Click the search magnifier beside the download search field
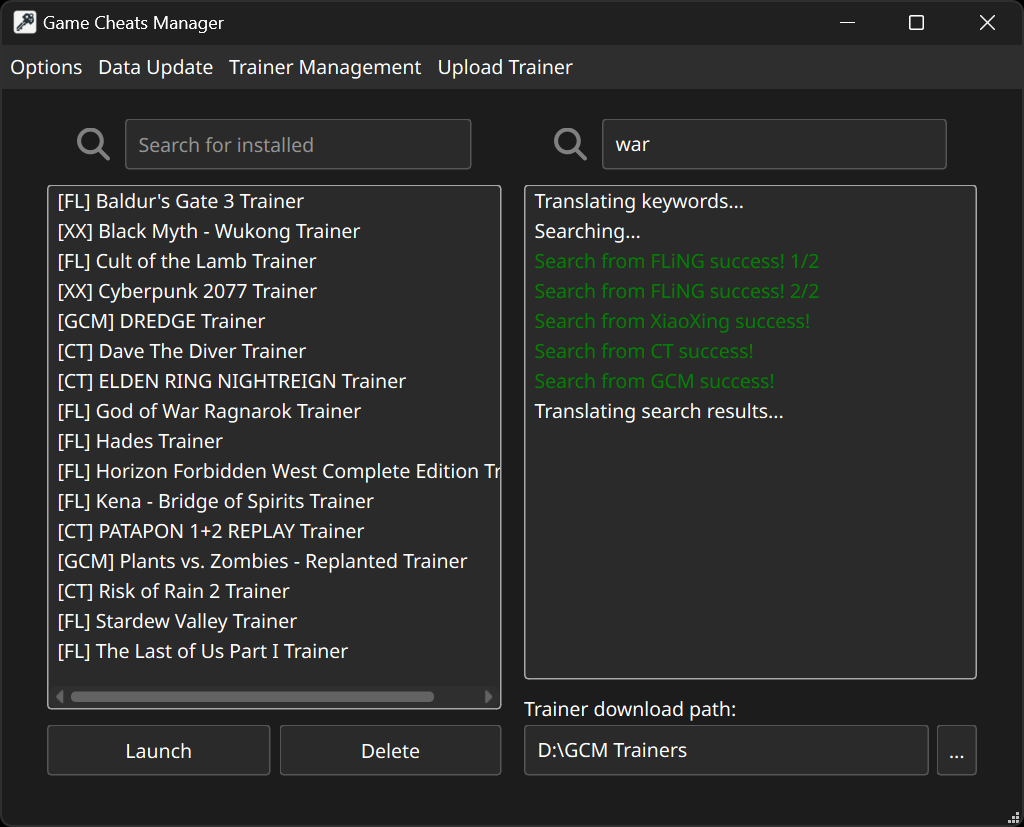This screenshot has width=1024, height=827. pos(569,143)
